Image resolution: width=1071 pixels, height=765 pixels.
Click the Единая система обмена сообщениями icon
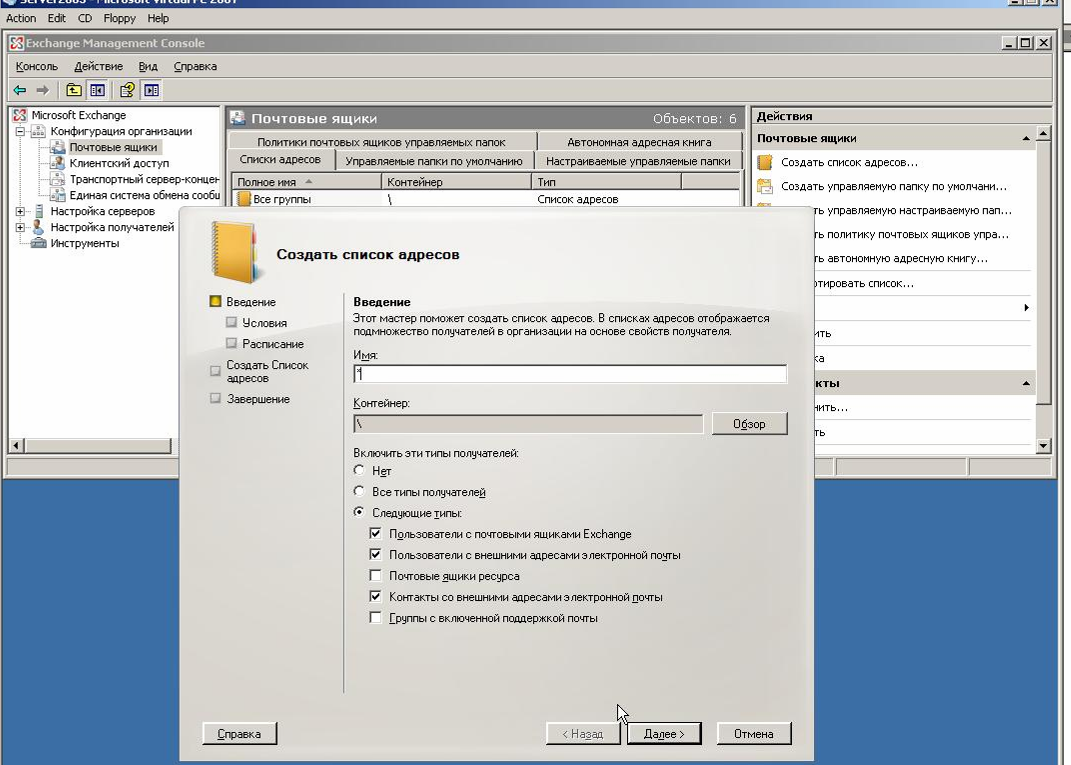[58, 195]
